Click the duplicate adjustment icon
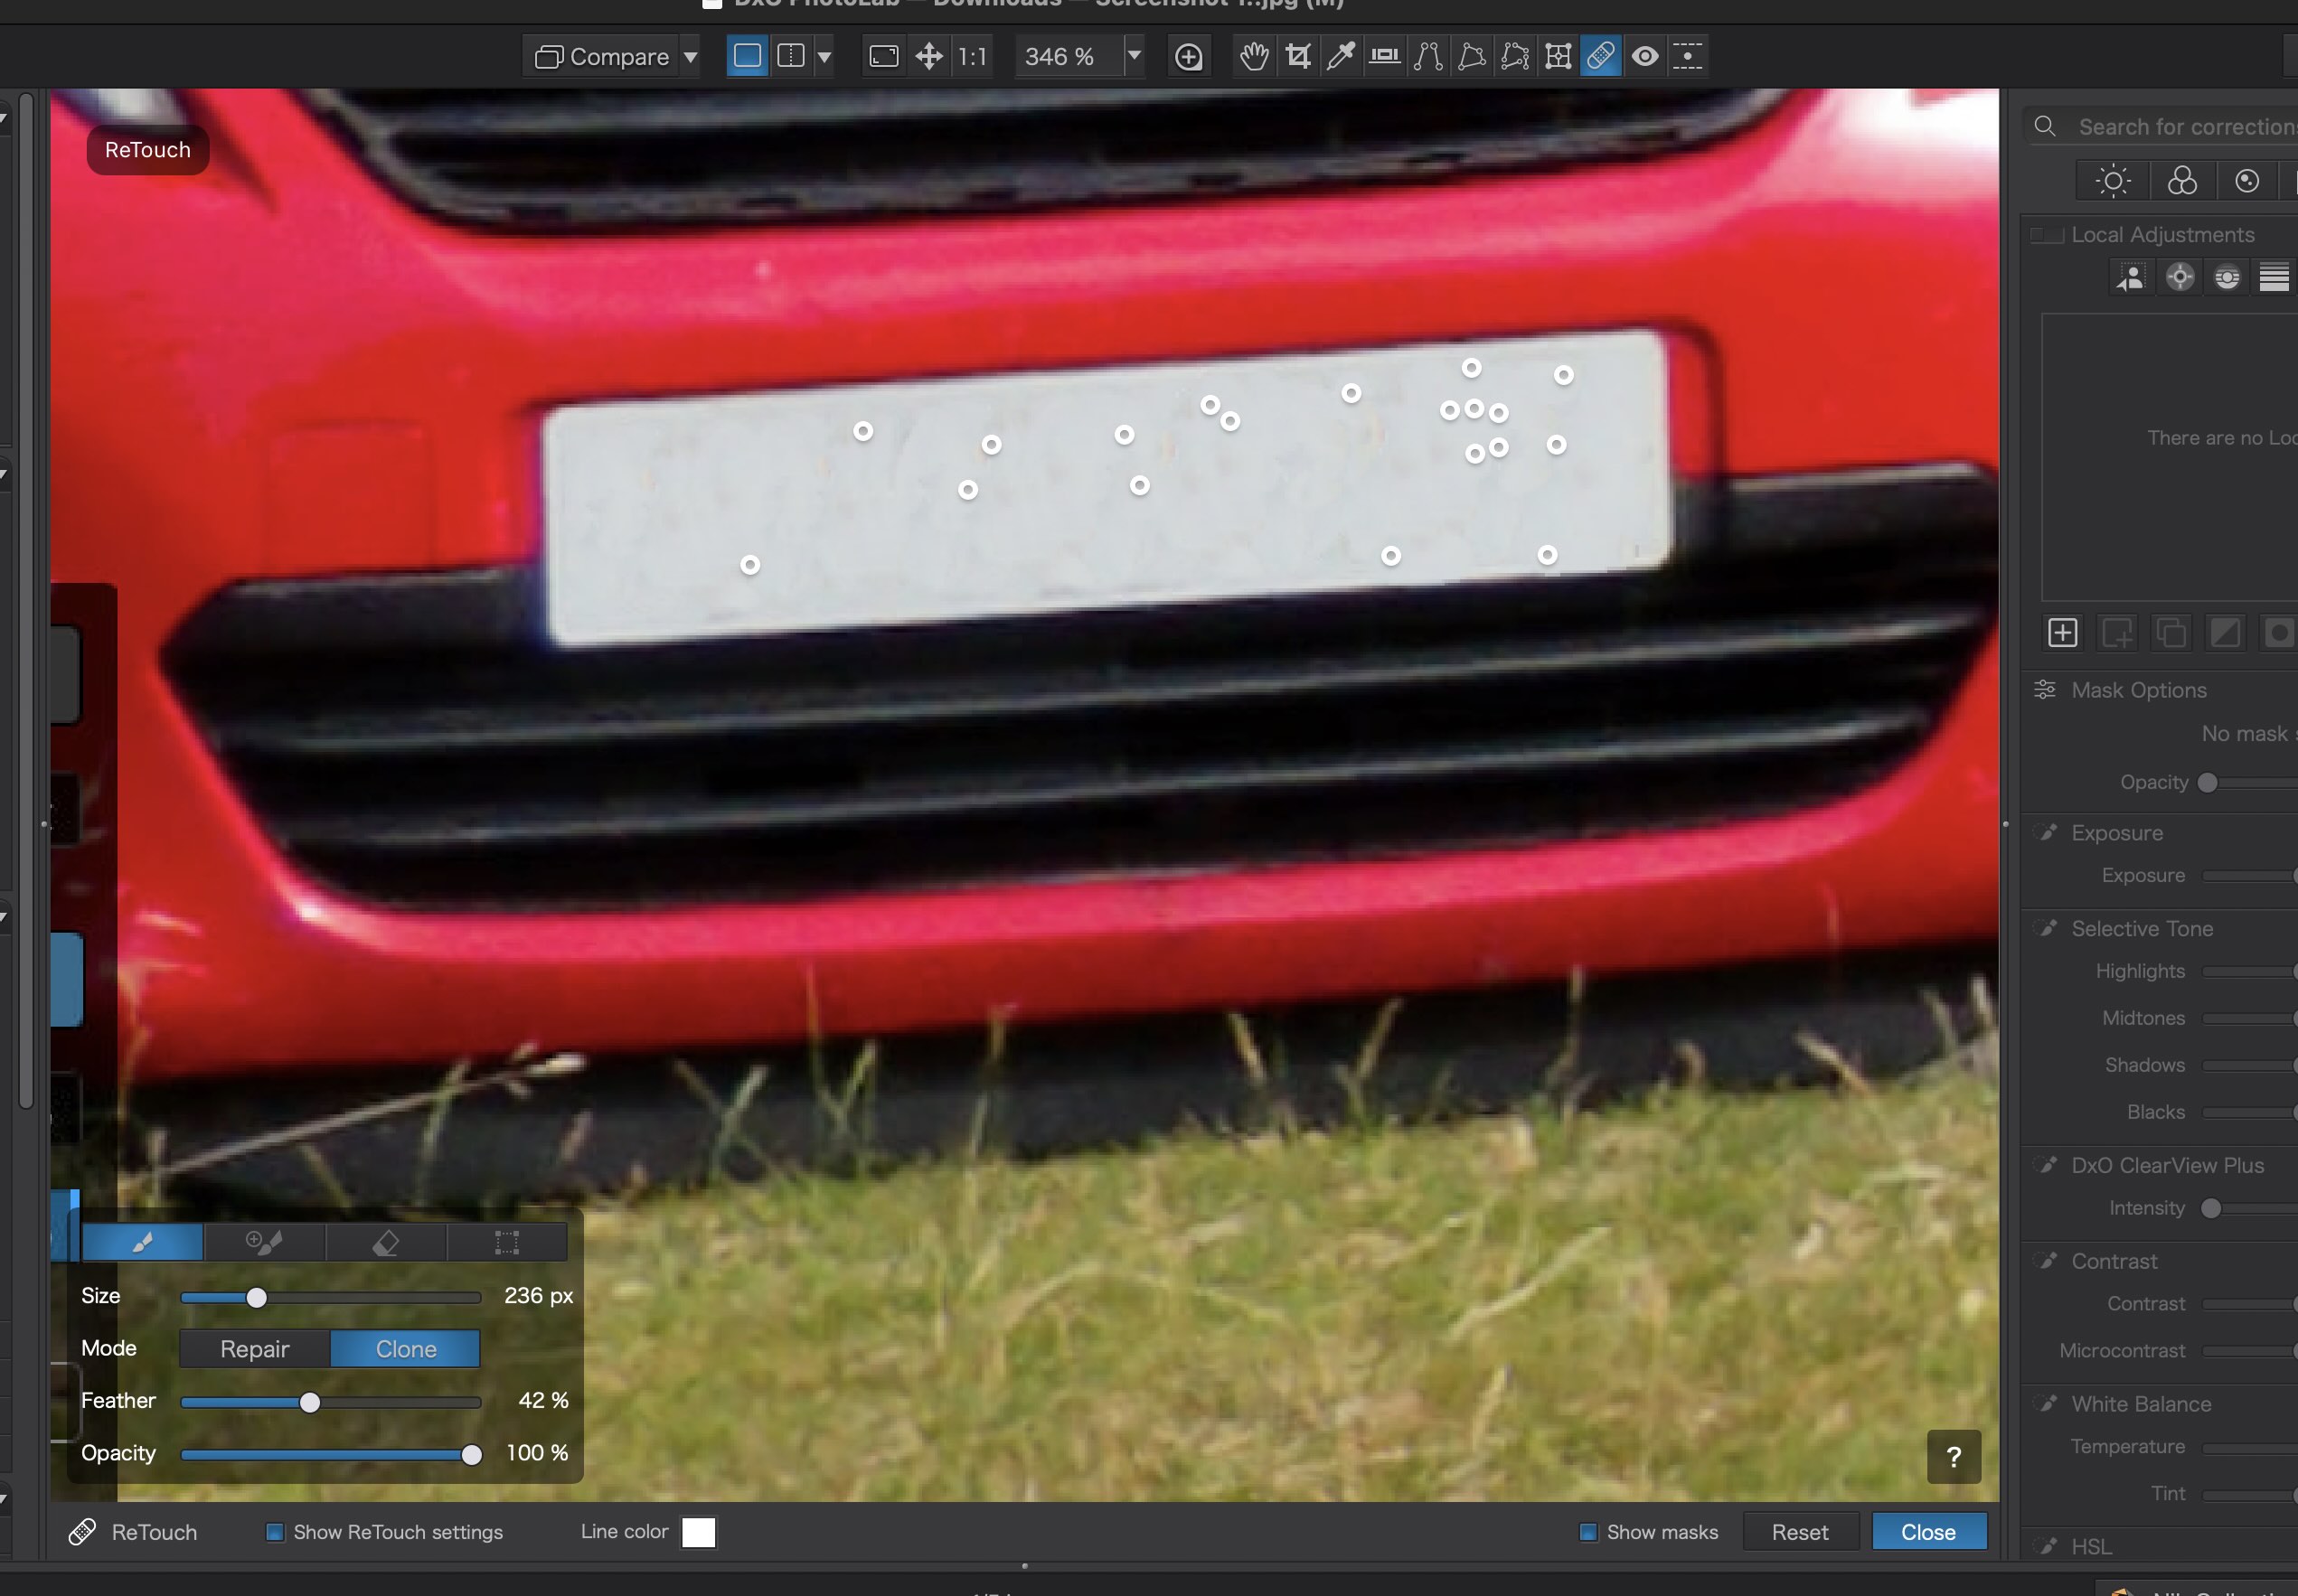 [x=2171, y=633]
